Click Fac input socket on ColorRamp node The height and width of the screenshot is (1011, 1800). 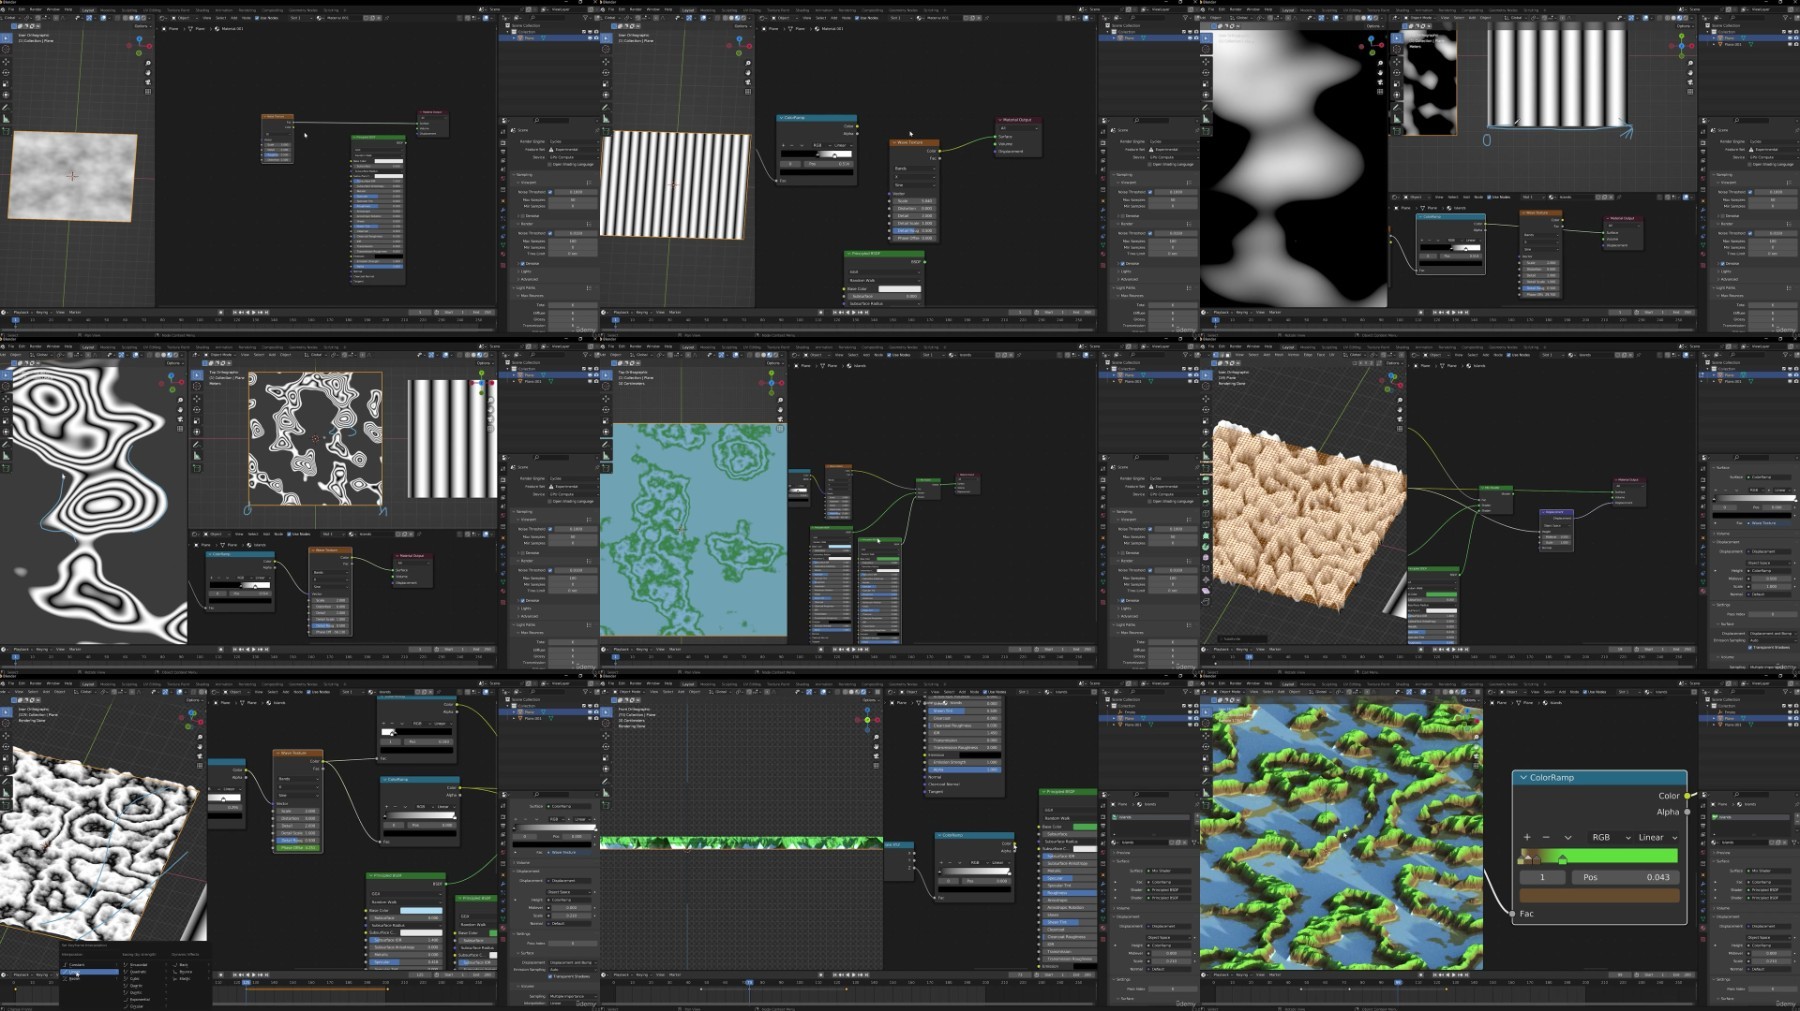[1512, 914]
